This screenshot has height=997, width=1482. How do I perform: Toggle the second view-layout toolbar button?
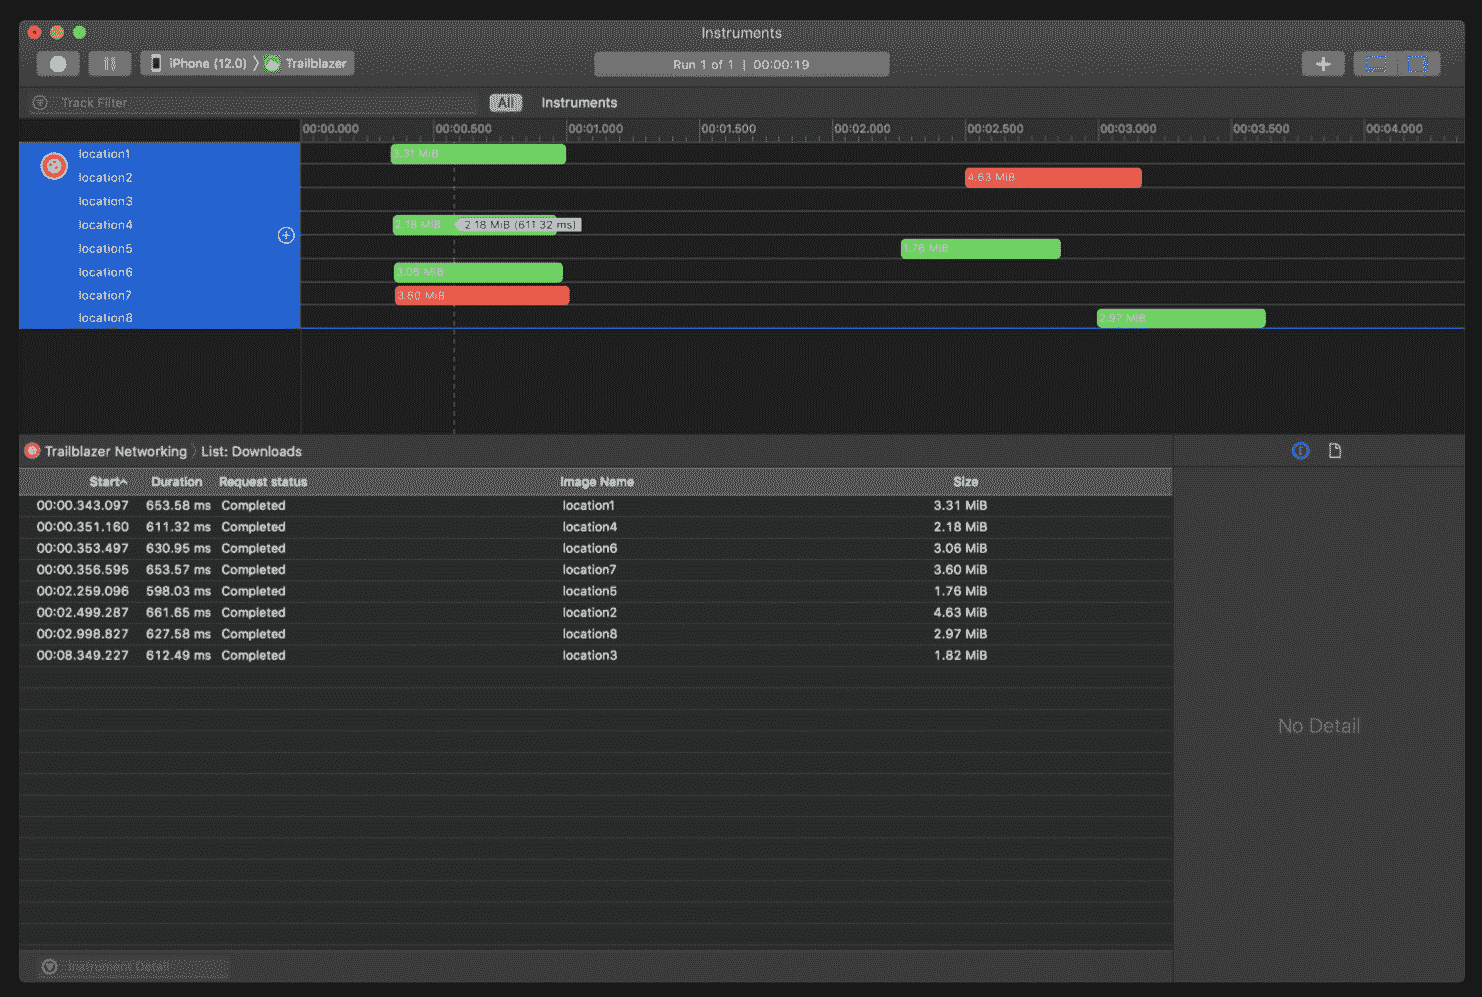(x=1418, y=64)
